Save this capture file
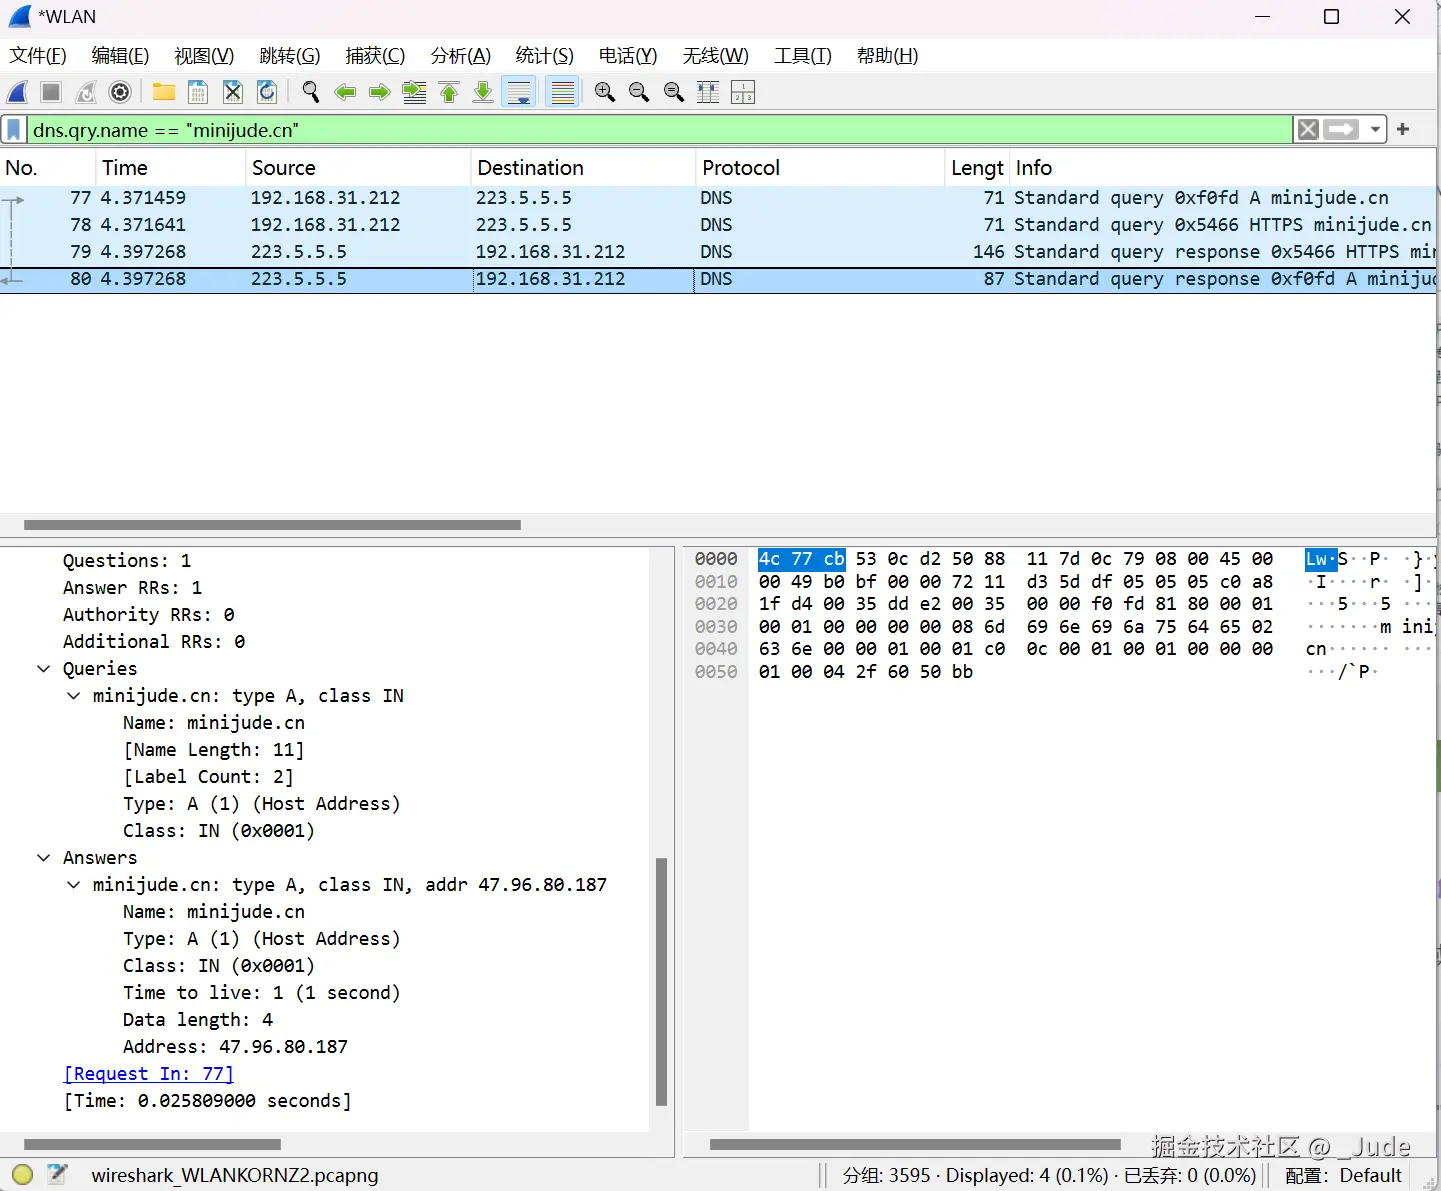This screenshot has height=1191, width=1441. click(x=198, y=92)
